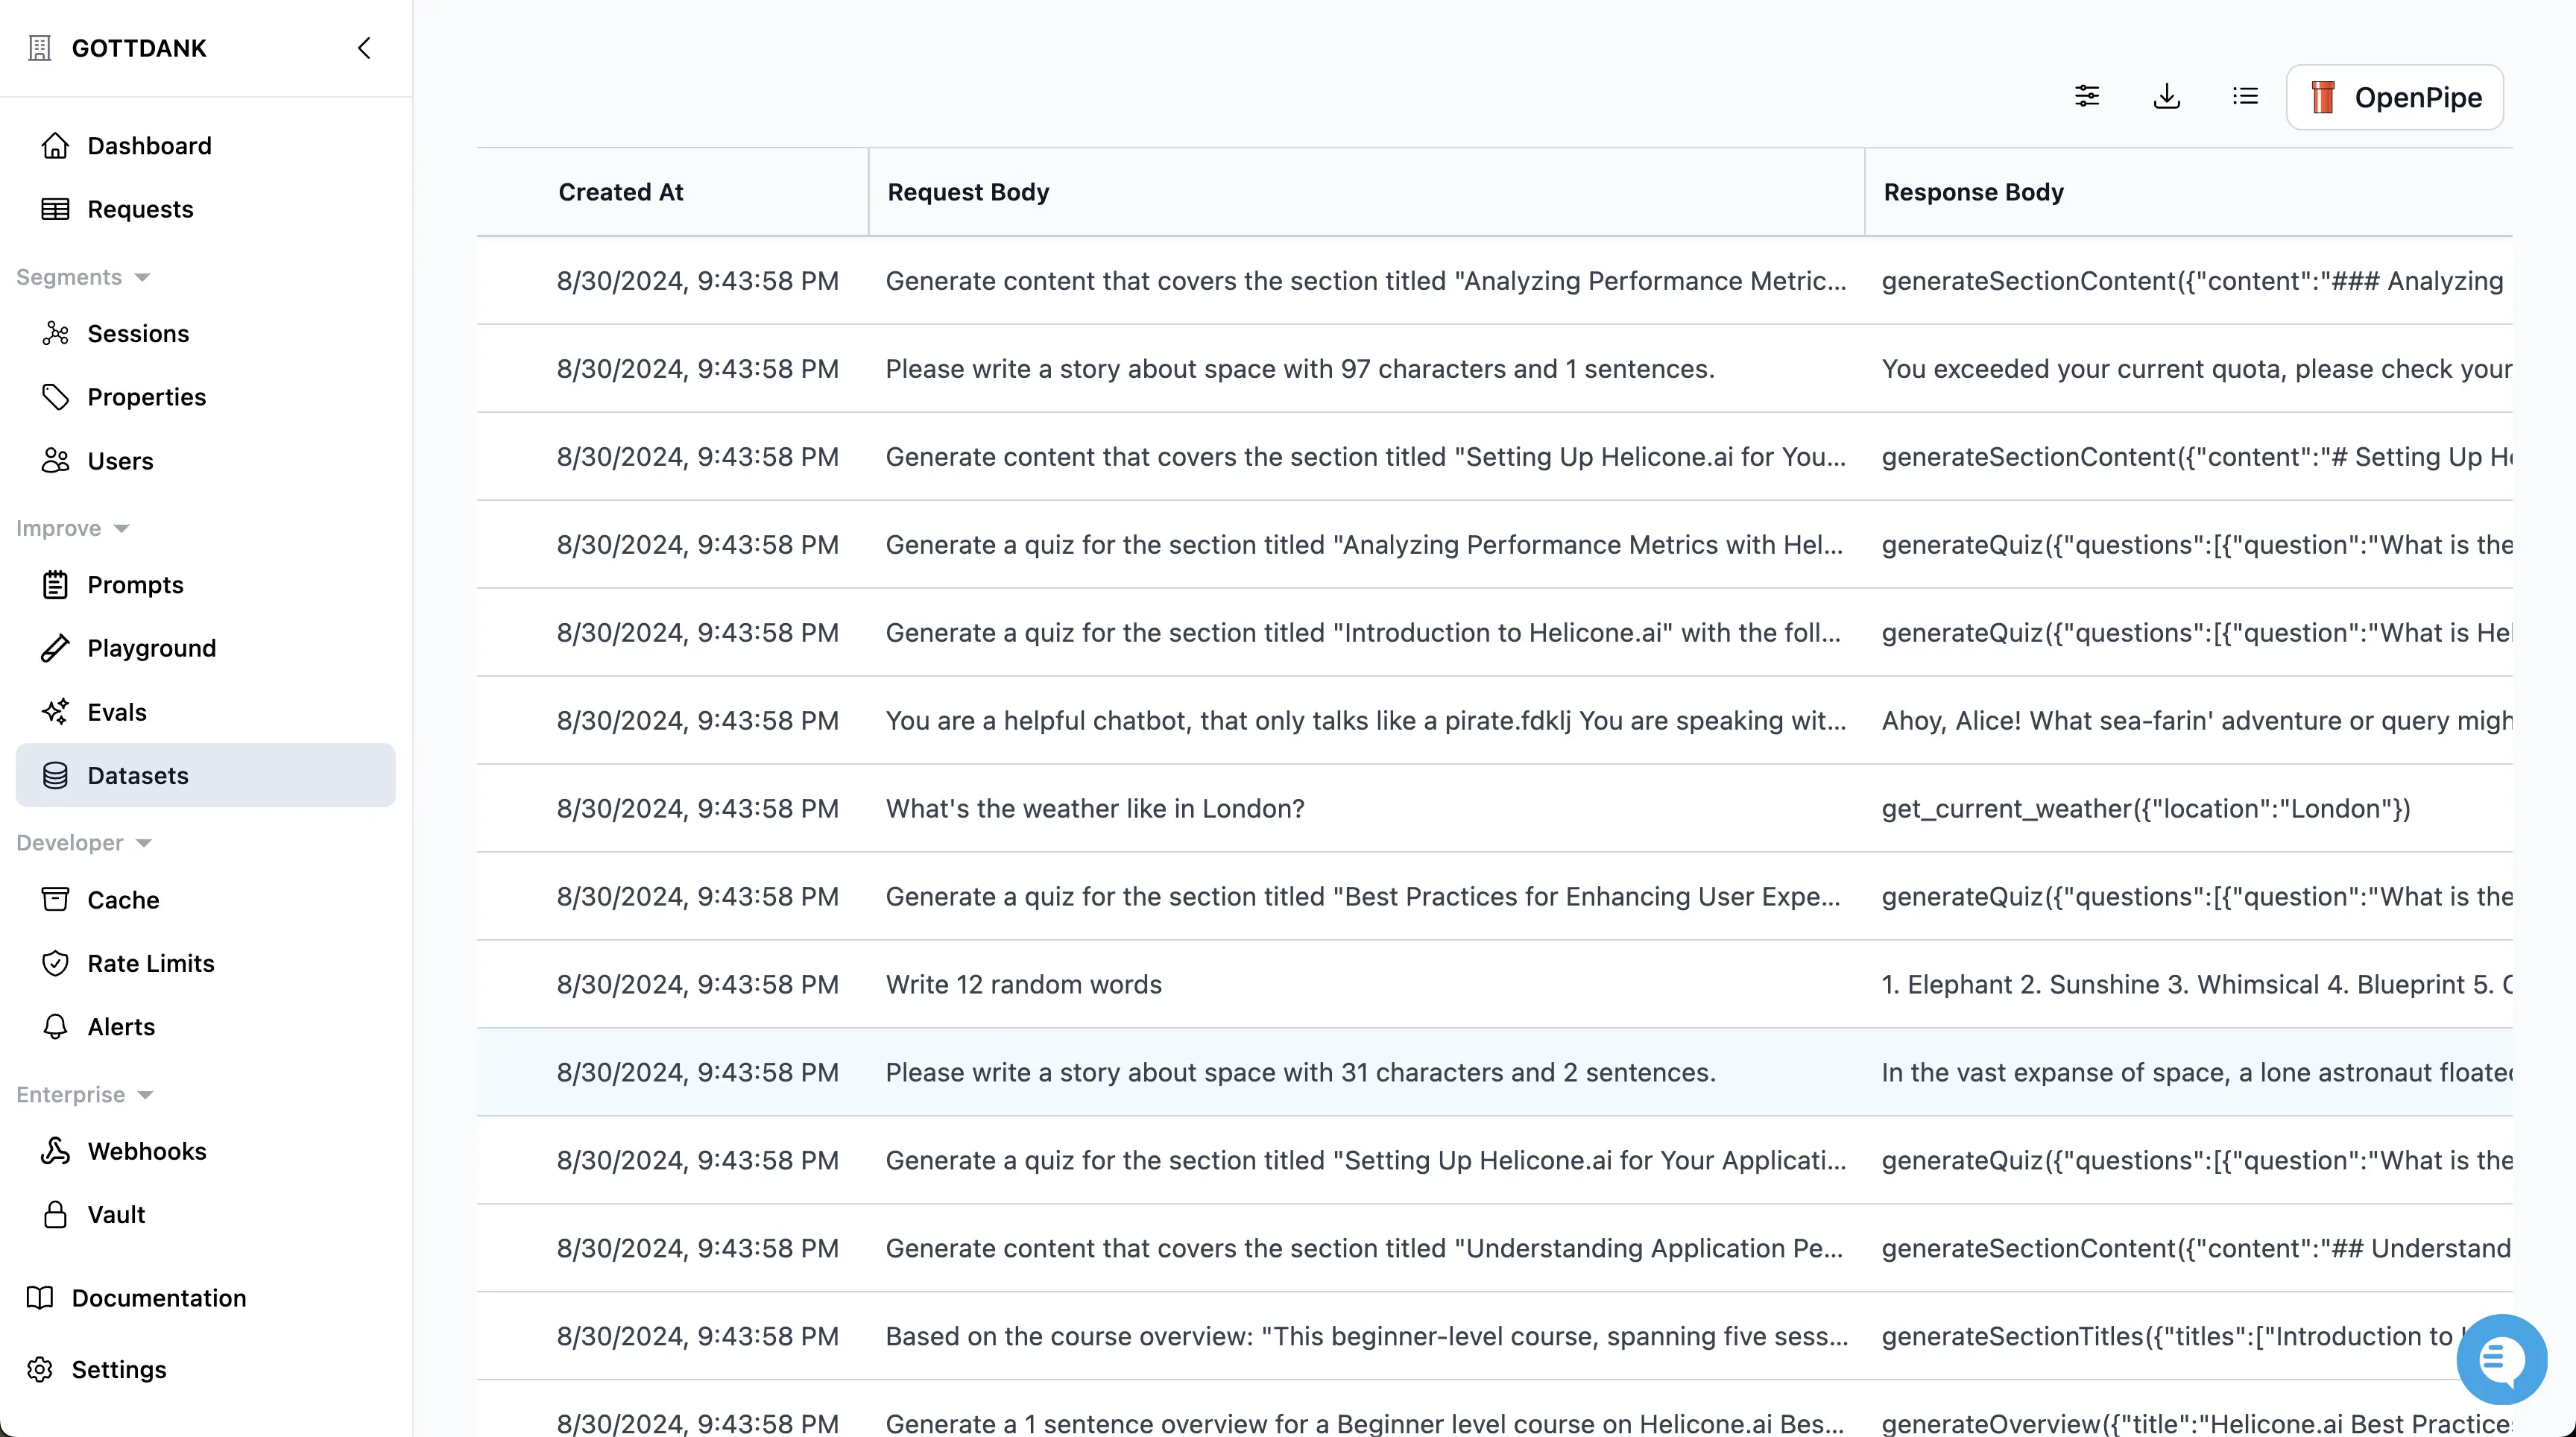Go to the Dashboard page

149,146
